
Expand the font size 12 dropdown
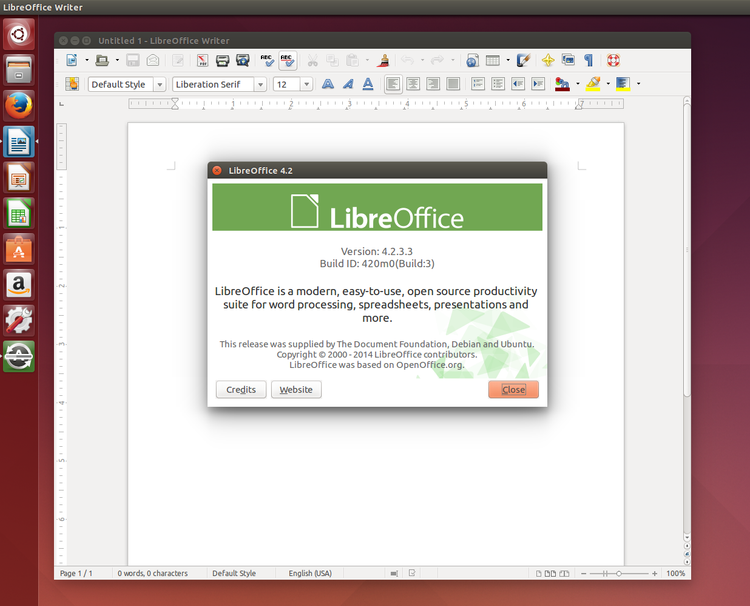(306, 85)
